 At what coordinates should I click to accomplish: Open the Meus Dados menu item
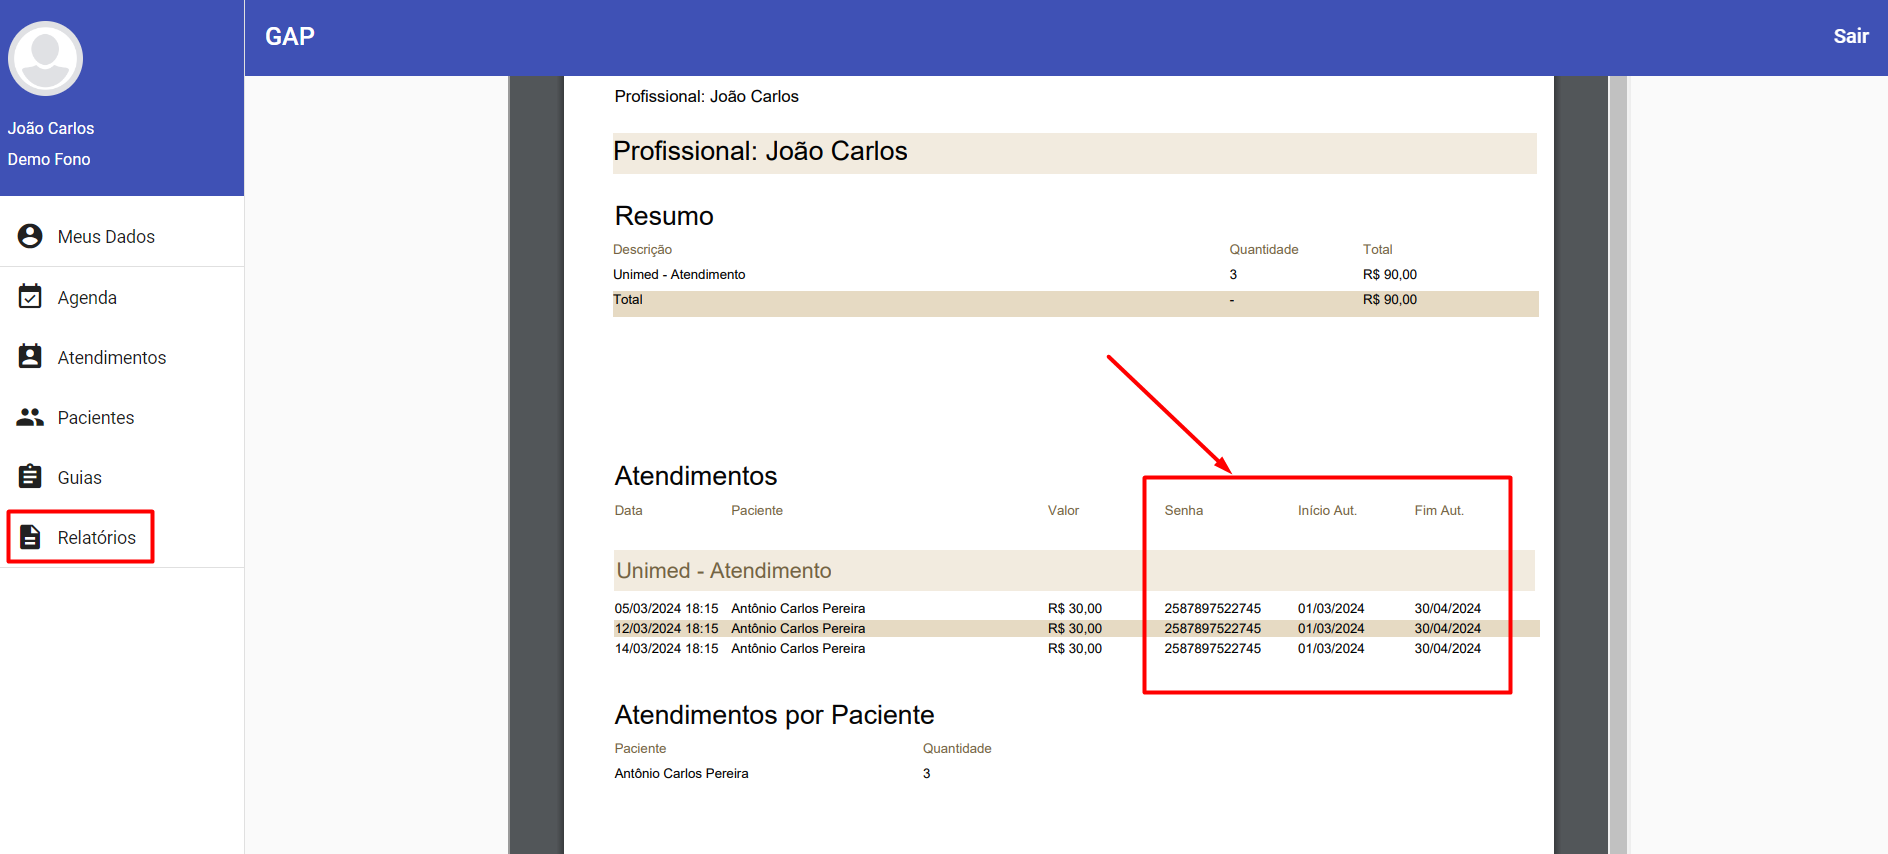tap(106, 237)
